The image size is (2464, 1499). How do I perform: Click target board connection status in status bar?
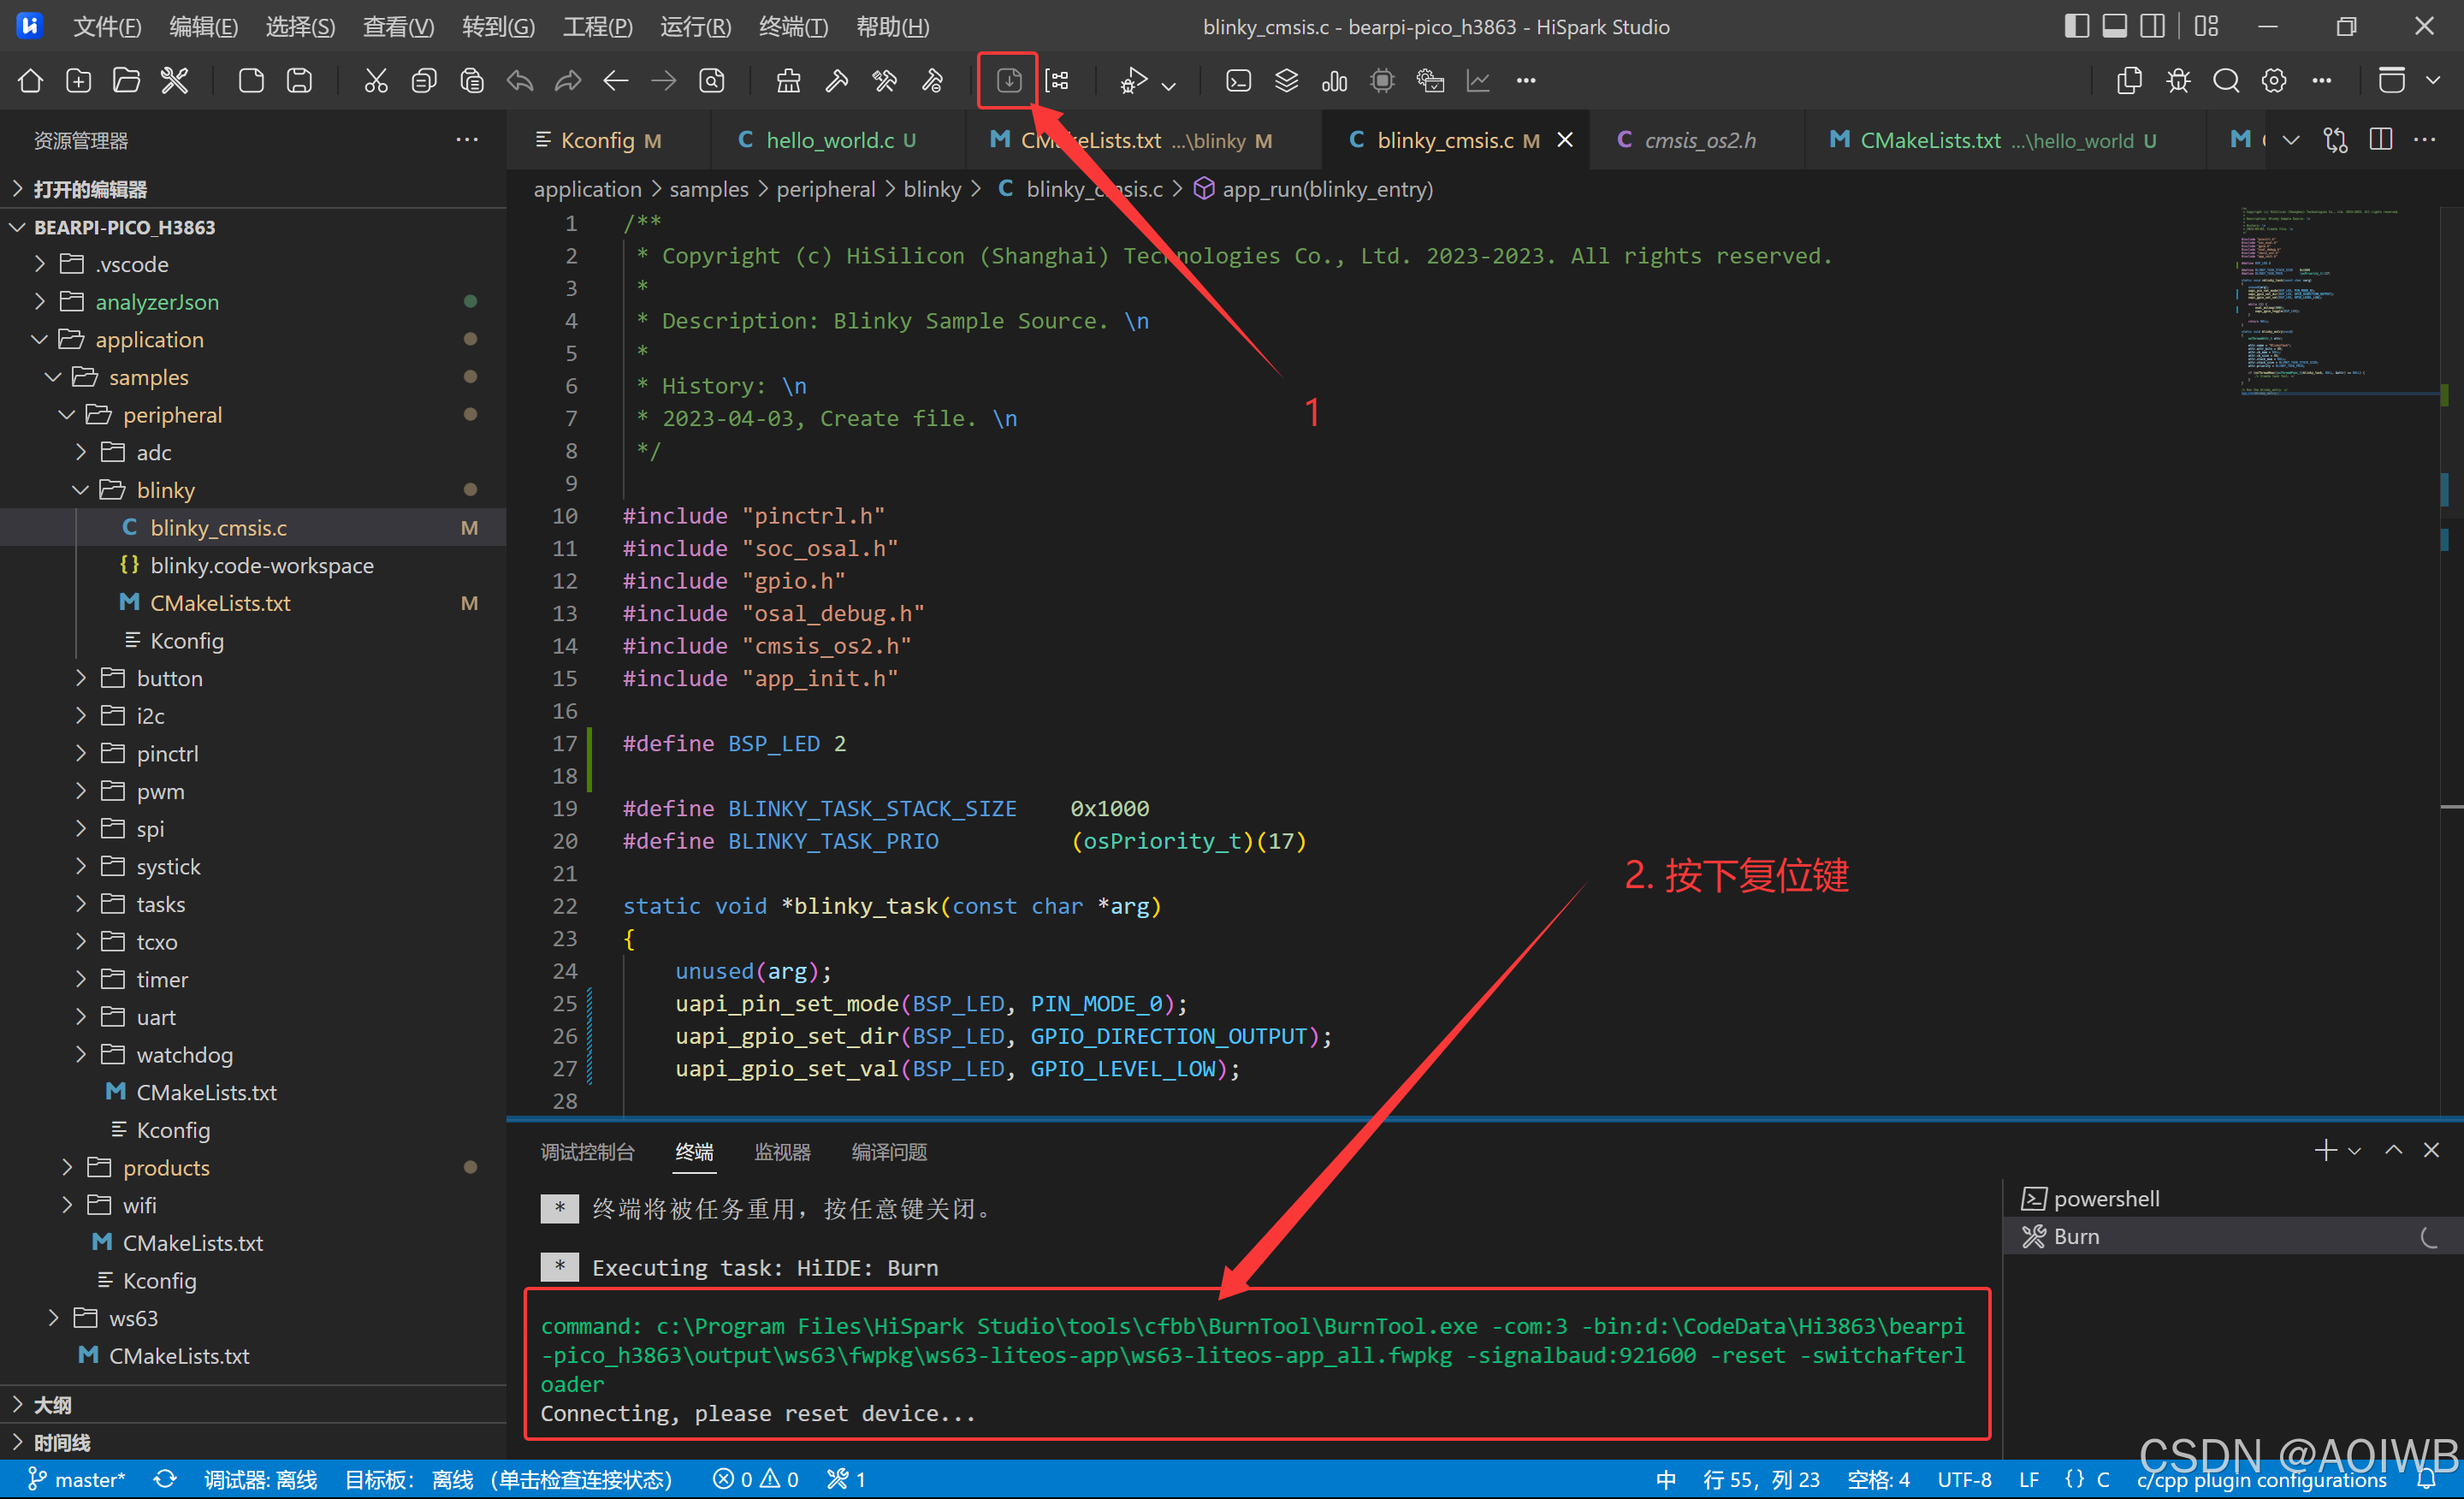[508, 1479]
